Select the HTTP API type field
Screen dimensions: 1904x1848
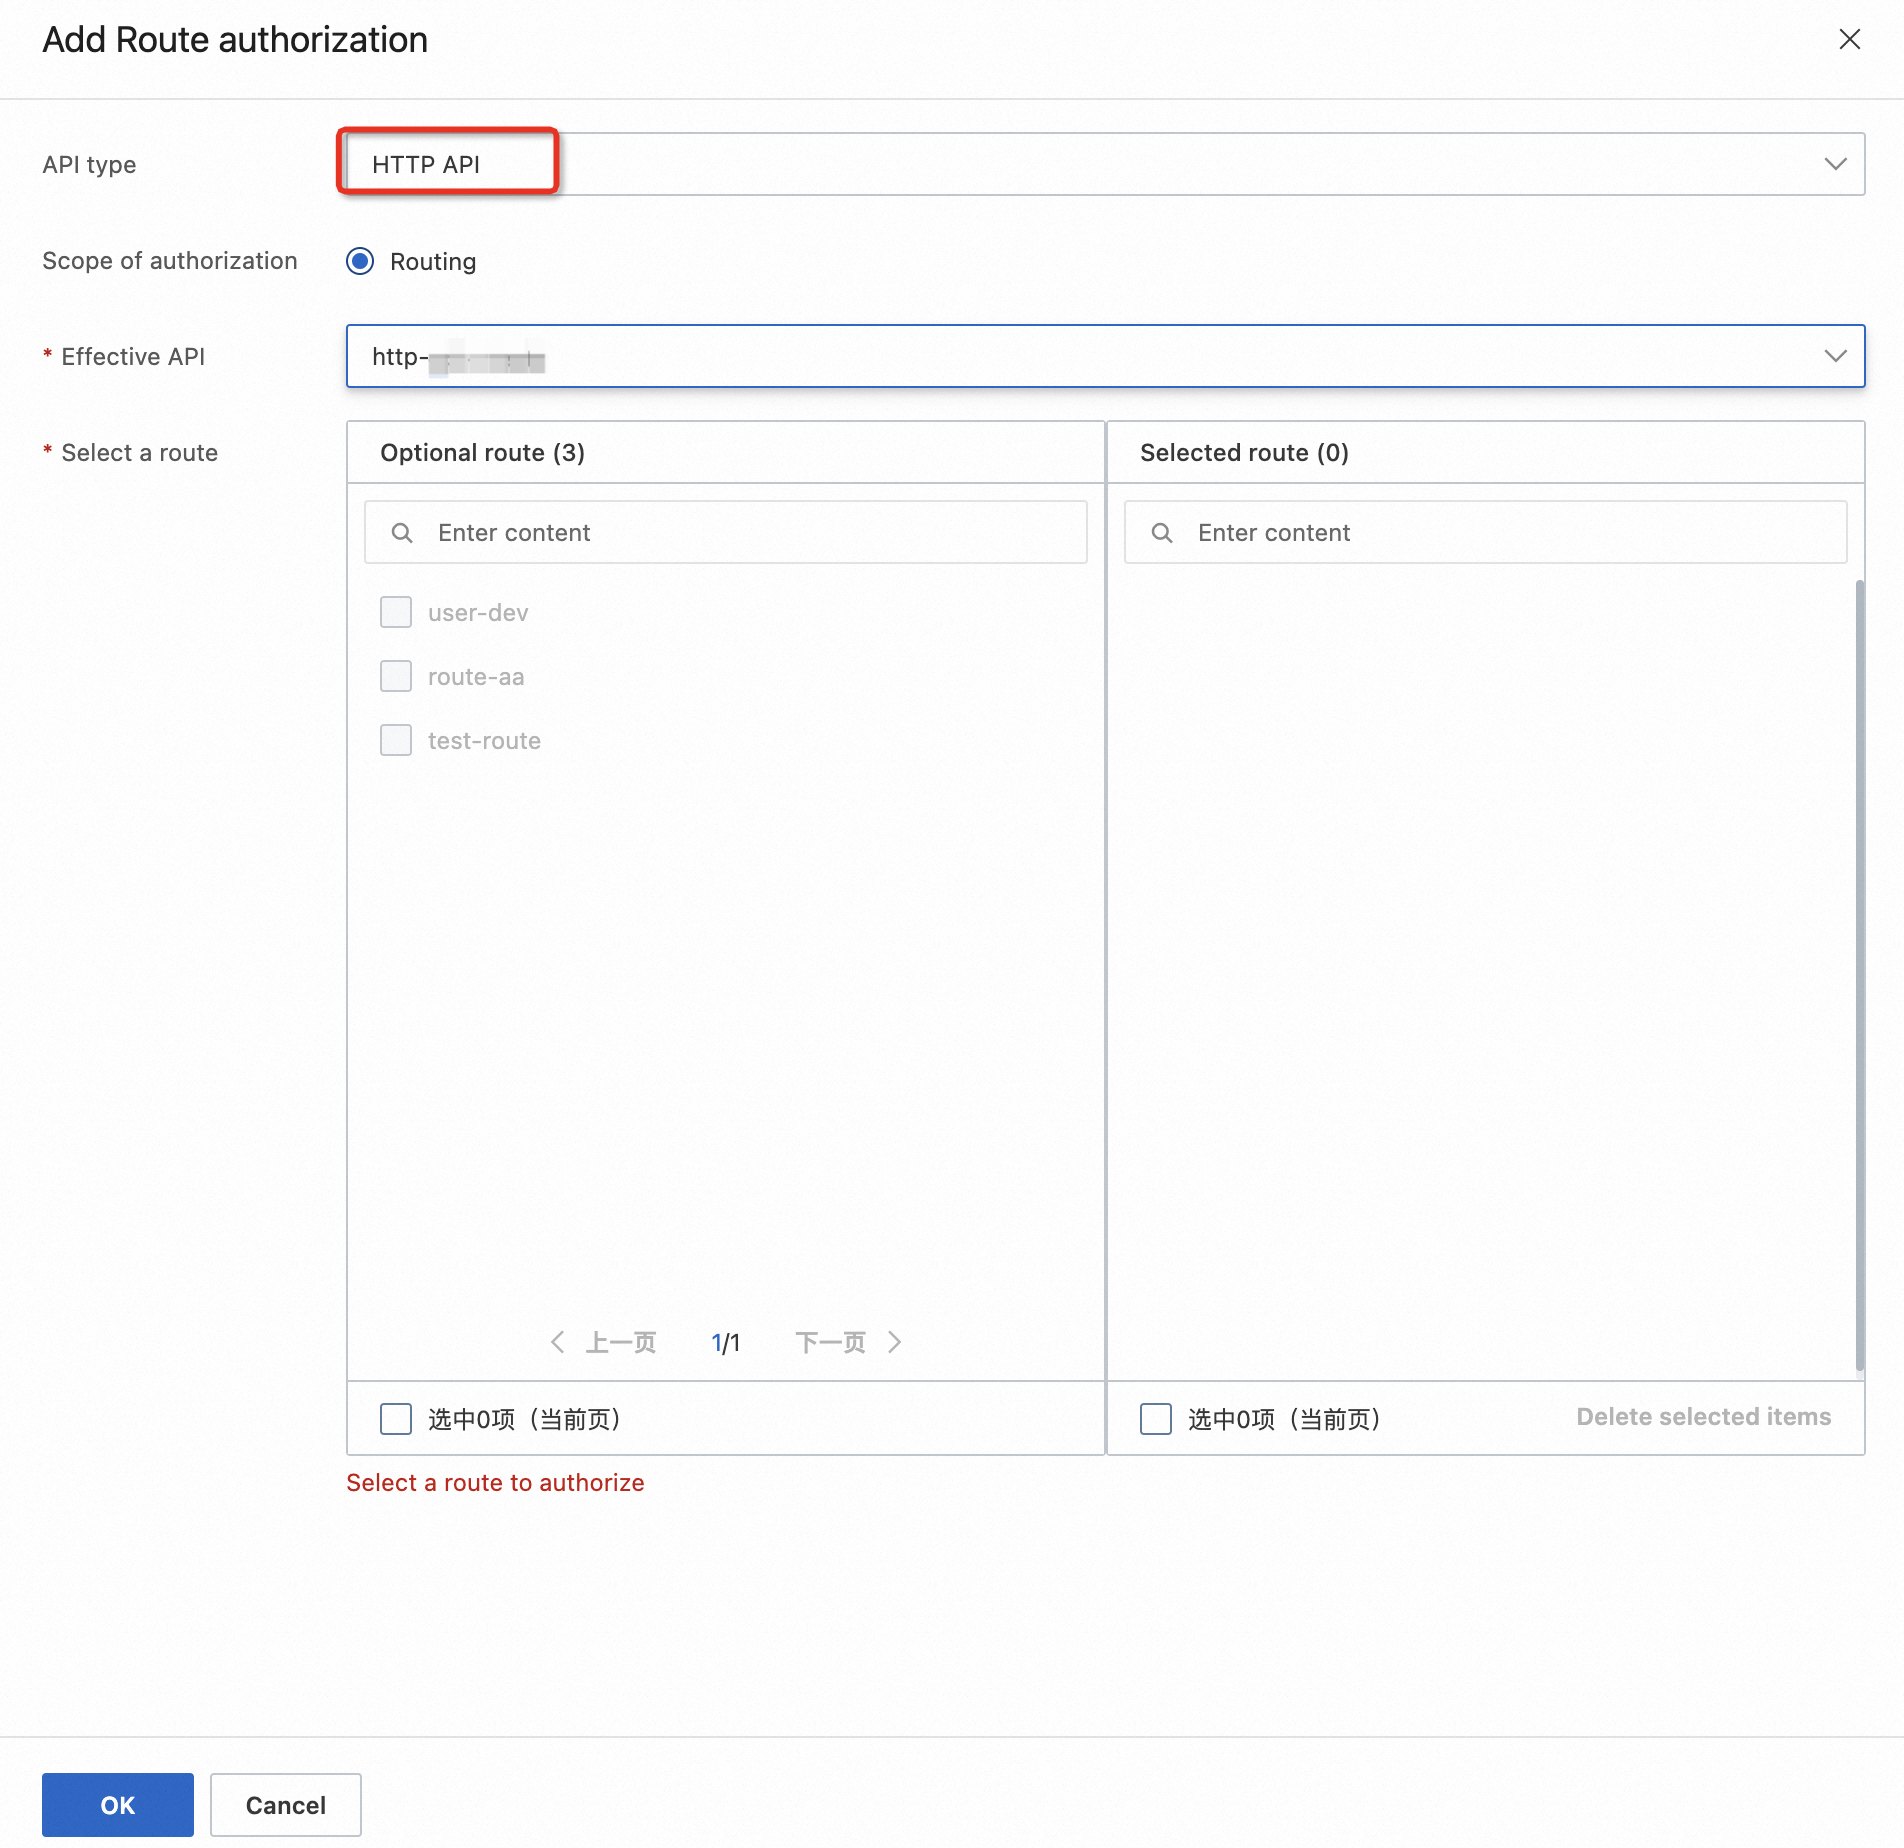1105,164
